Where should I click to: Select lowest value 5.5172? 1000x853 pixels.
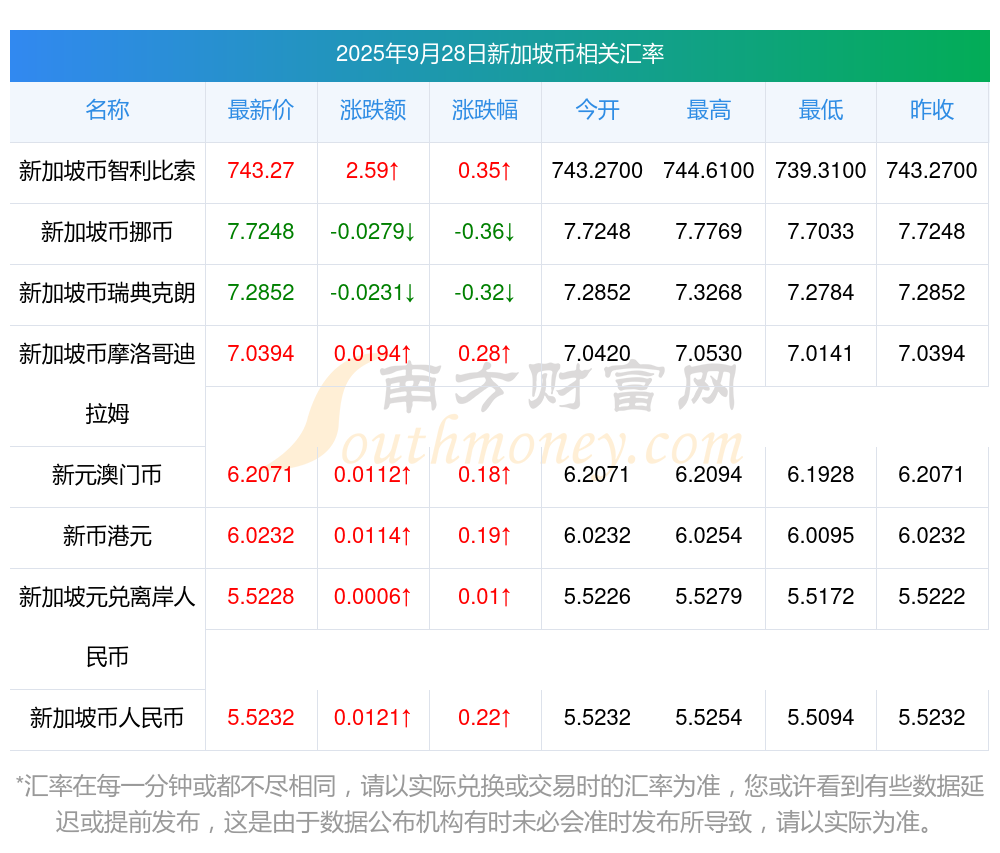click(820, 597)
